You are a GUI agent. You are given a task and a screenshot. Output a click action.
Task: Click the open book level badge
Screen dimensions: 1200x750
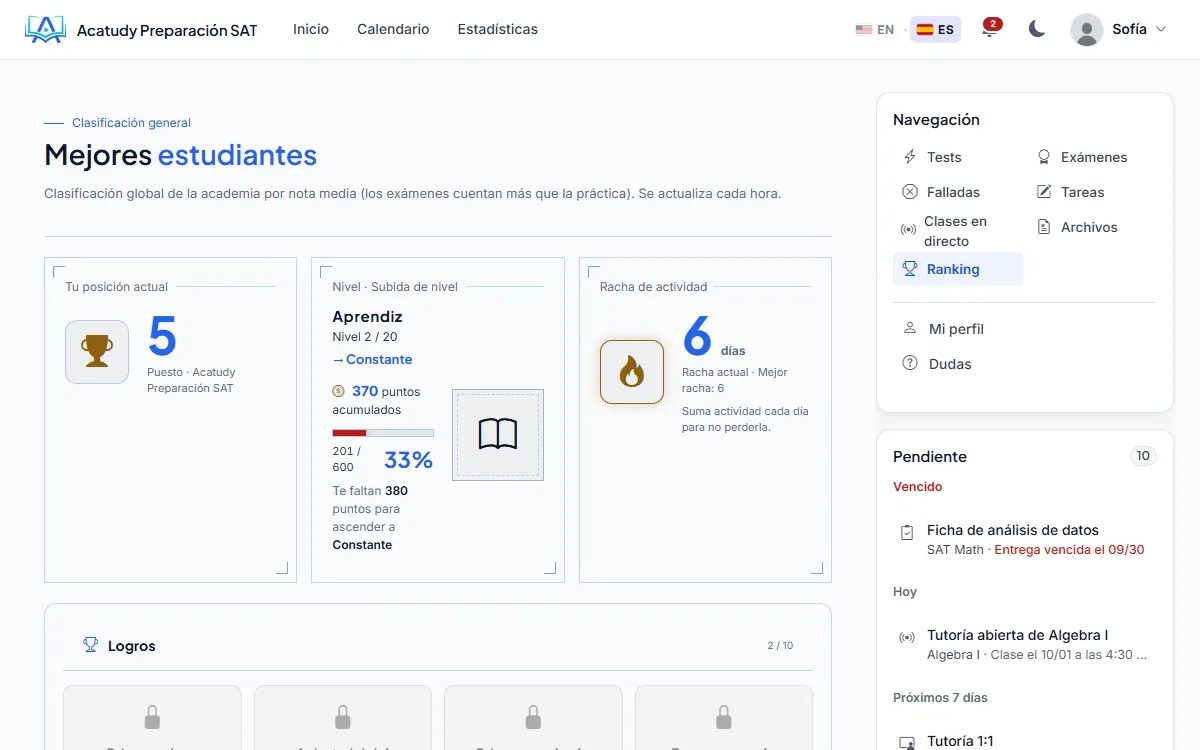[498, 435]
